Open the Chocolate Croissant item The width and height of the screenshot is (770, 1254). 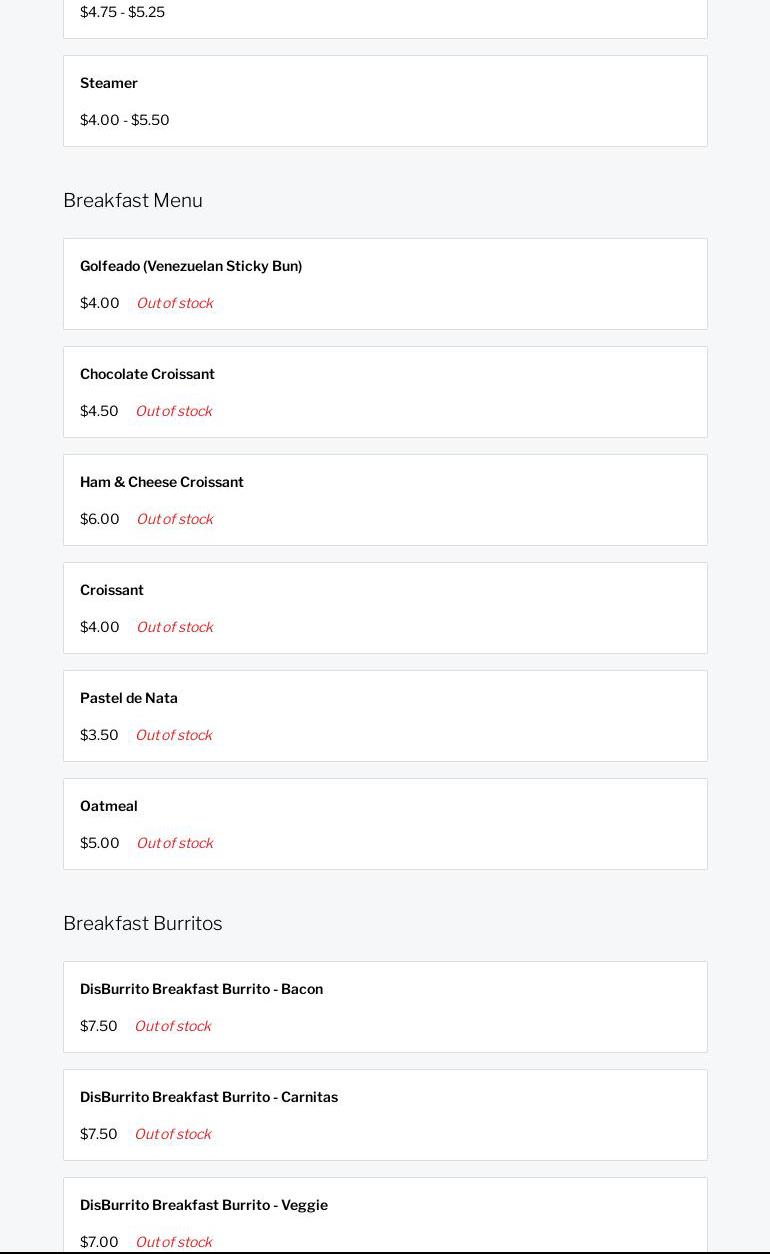147,374
